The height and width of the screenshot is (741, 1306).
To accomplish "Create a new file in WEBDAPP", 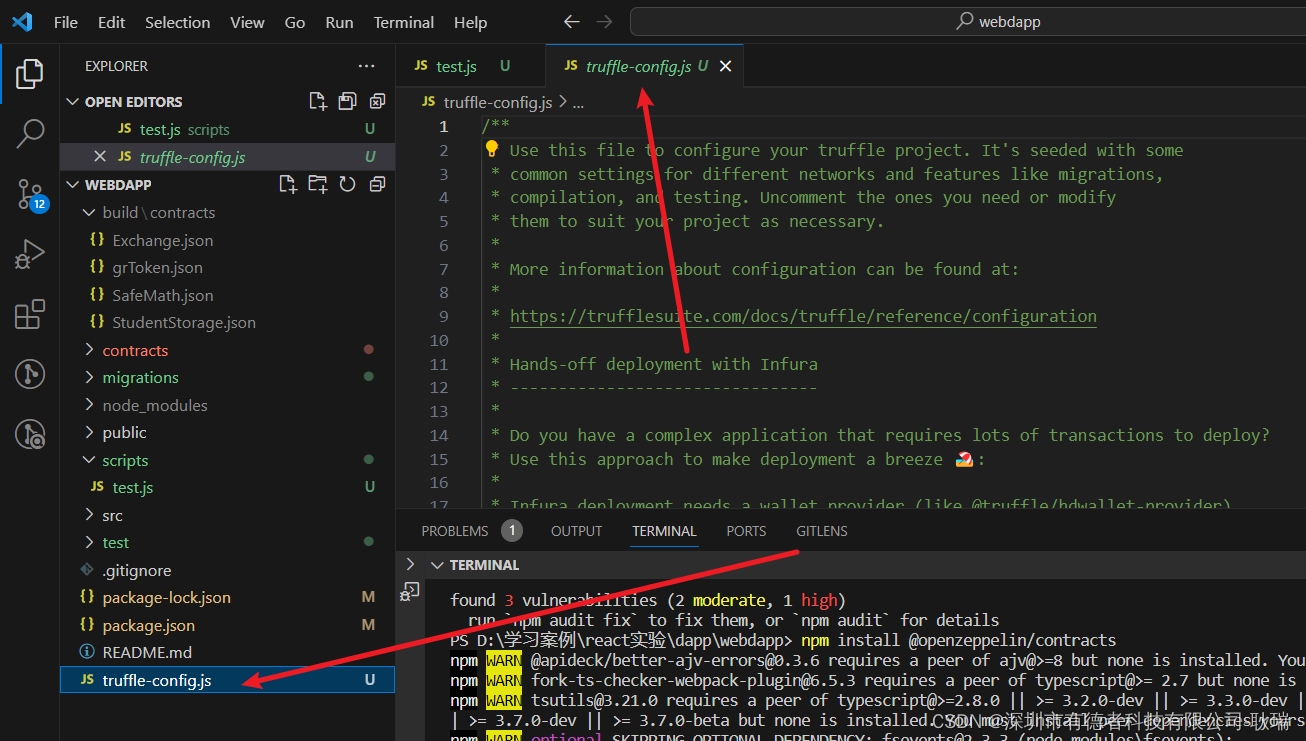I will [x=288, y=184].
